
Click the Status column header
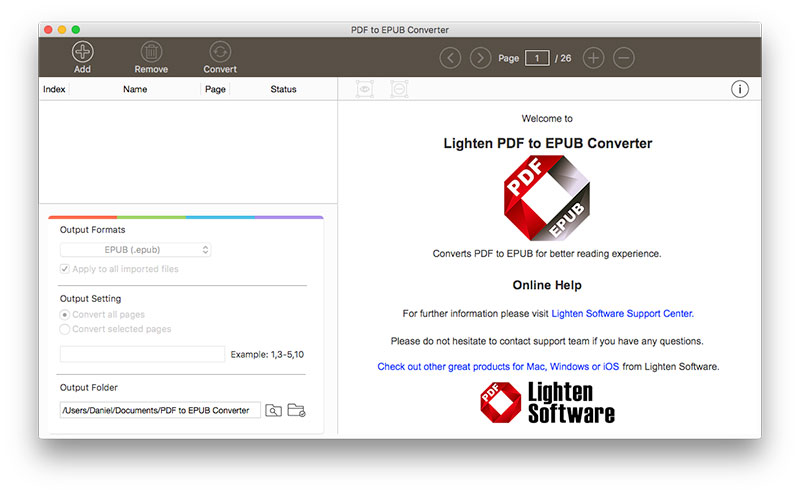[283, 89]
